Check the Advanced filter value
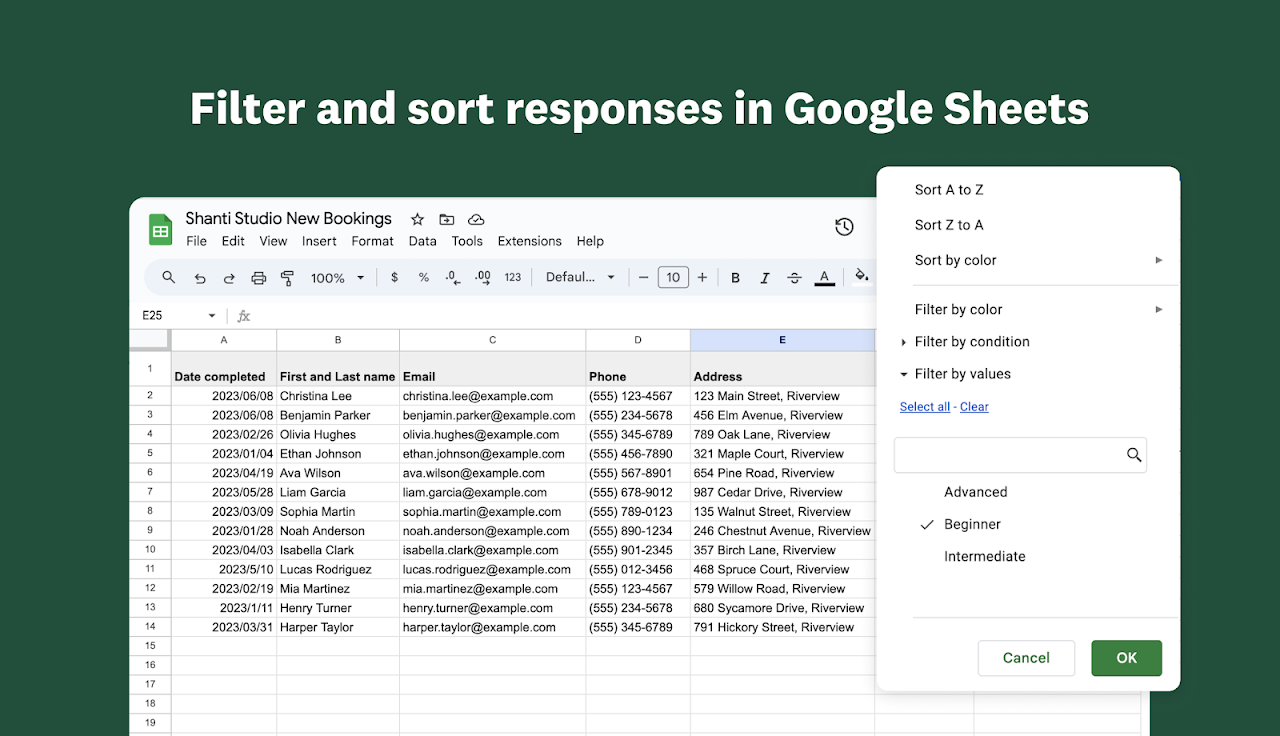This screenshot has height=736, width=1280. 975,492
